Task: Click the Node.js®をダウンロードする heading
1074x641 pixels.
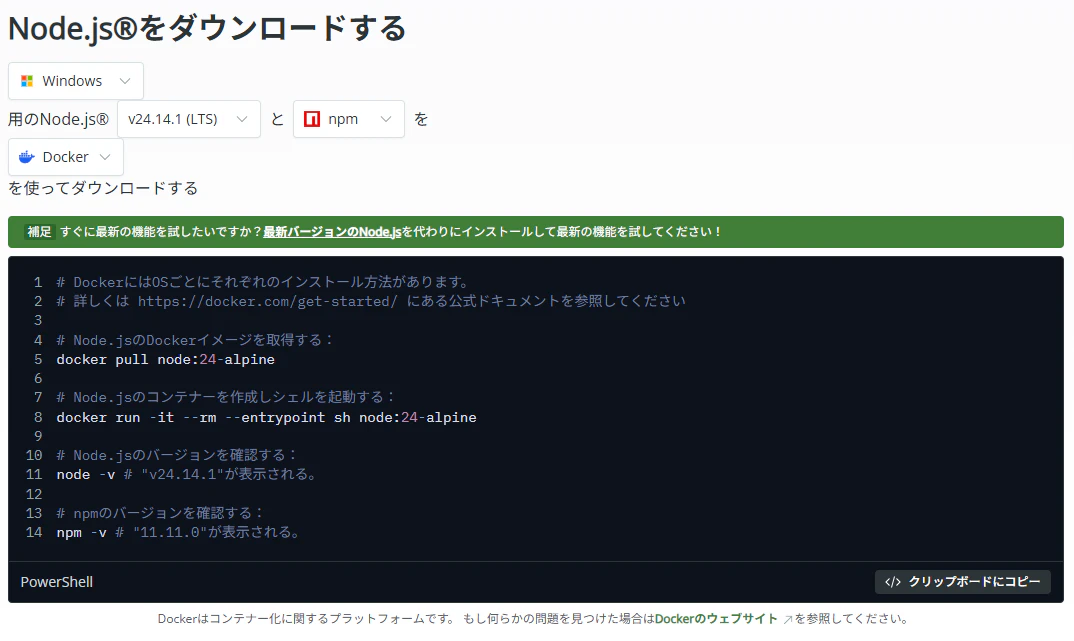Action: (x=207, y=29)
